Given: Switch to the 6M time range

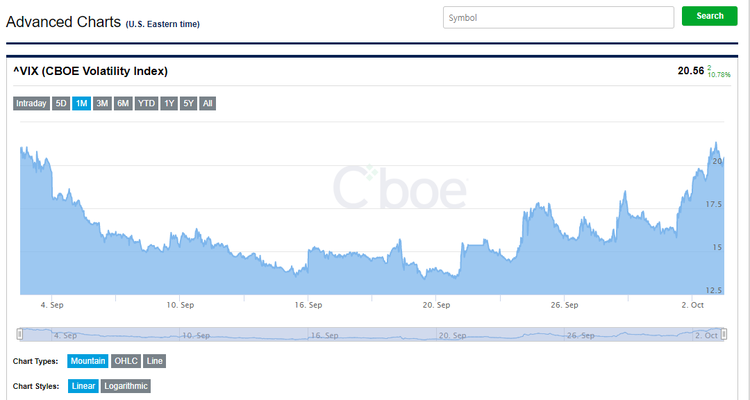Looking at the screenshot, I should [123, 103].
